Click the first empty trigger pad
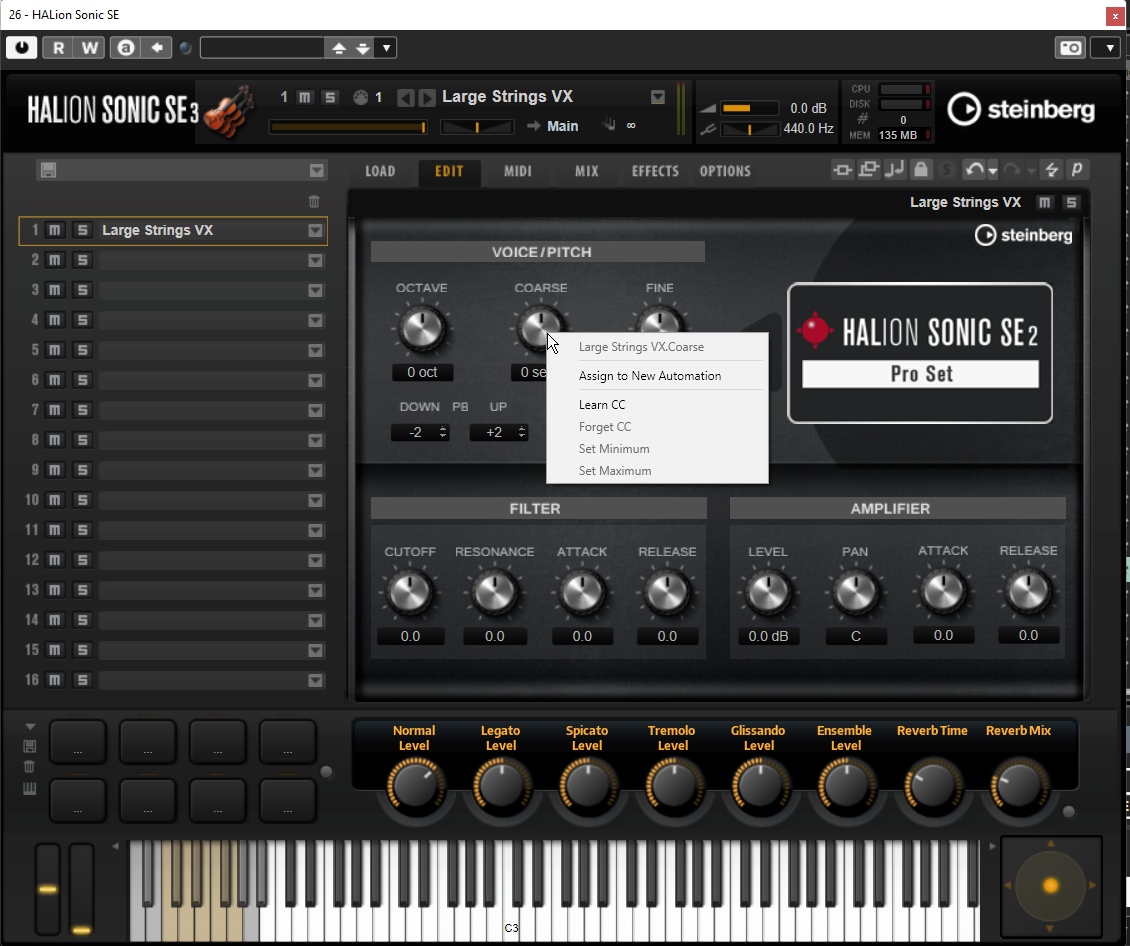 (78, 741)
